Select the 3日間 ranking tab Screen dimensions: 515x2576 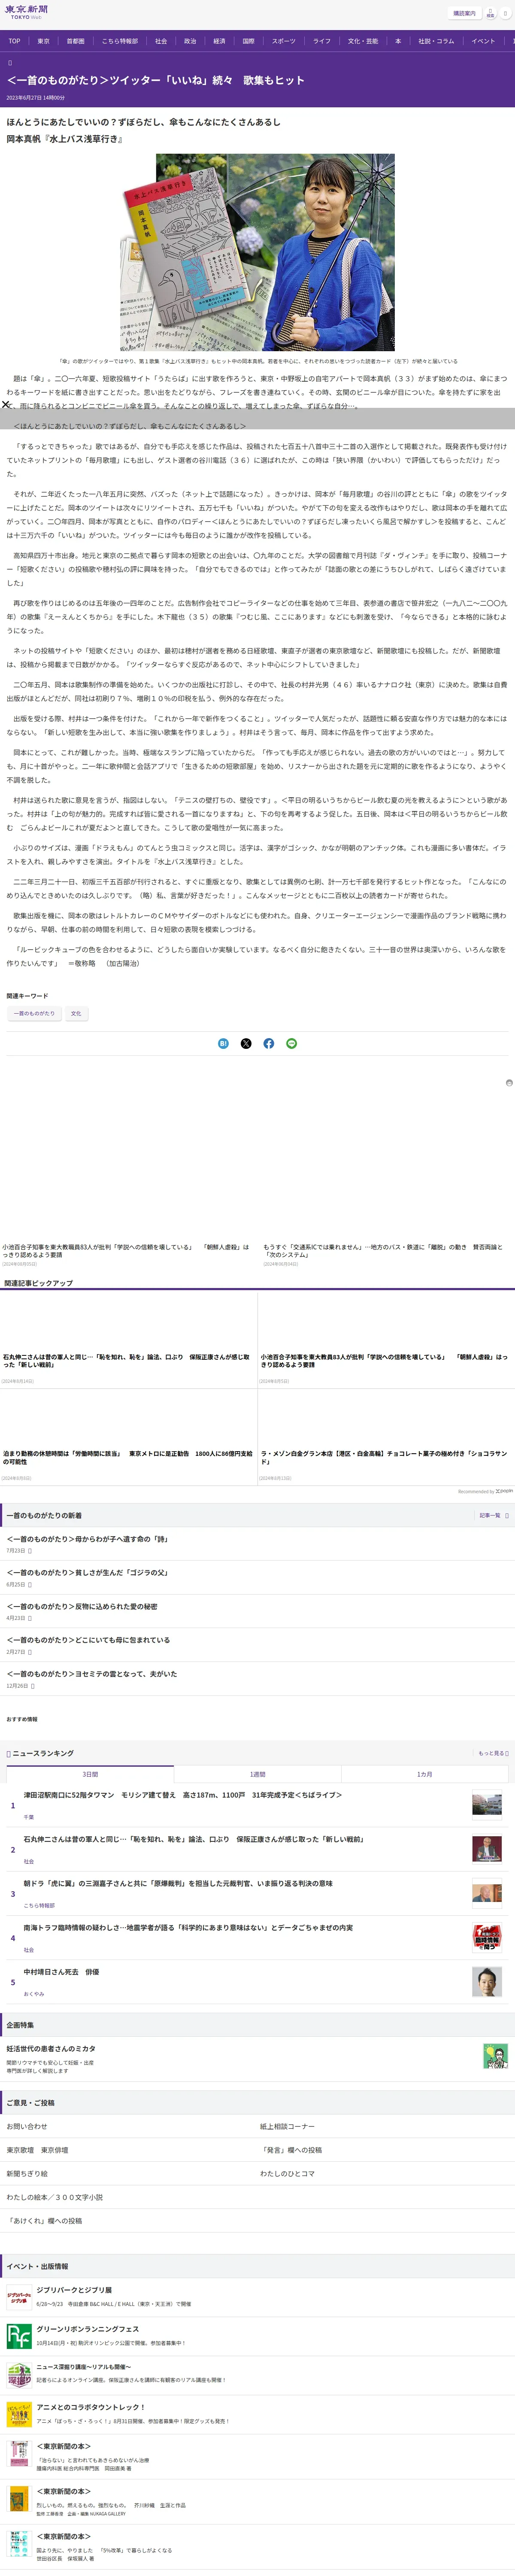tap(90, 1774)
